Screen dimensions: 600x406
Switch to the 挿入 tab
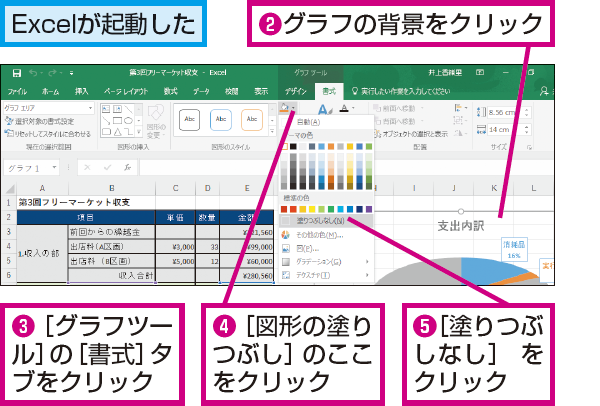[82, 91]
